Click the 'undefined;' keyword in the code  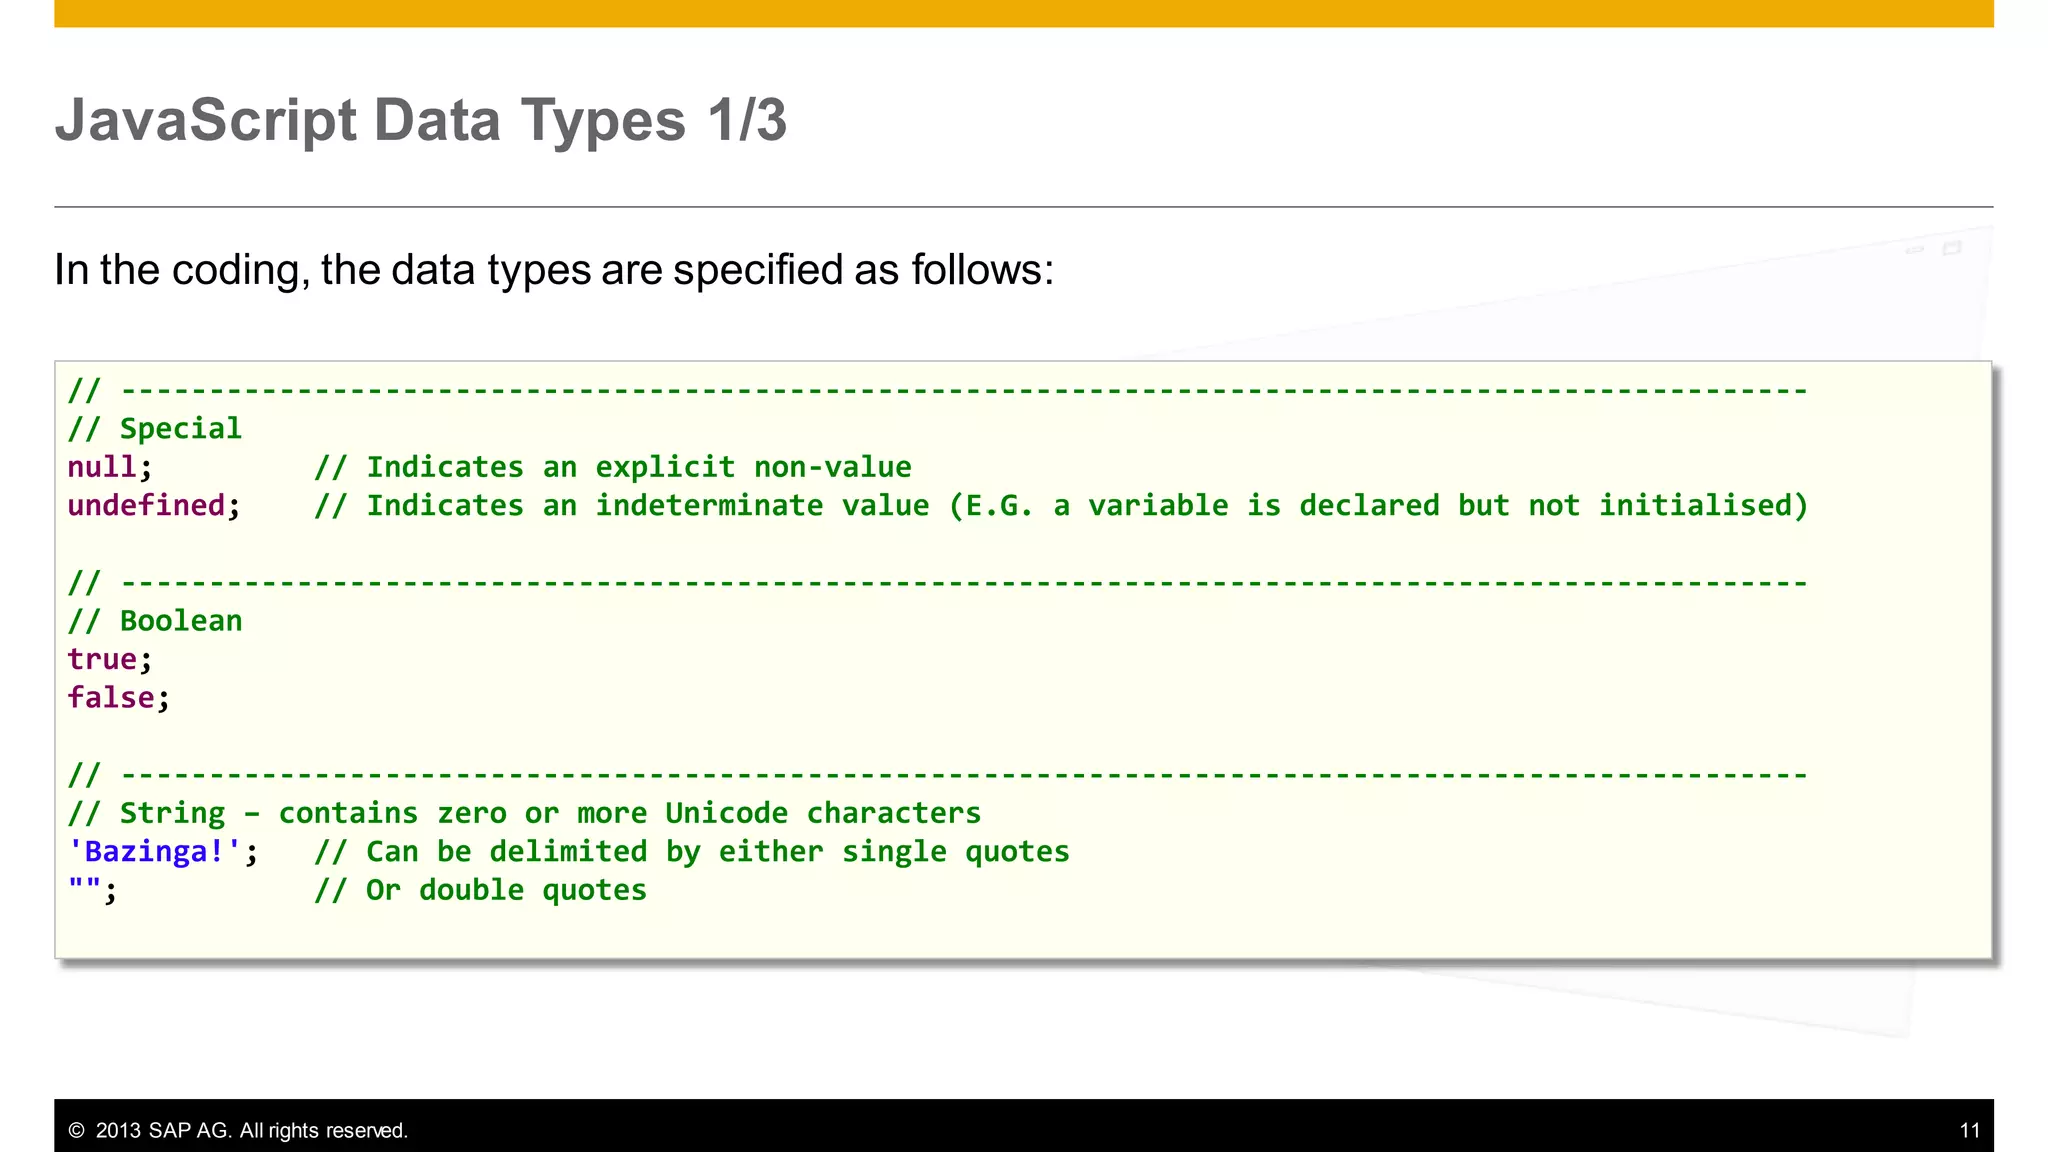(x=154, y=505)
